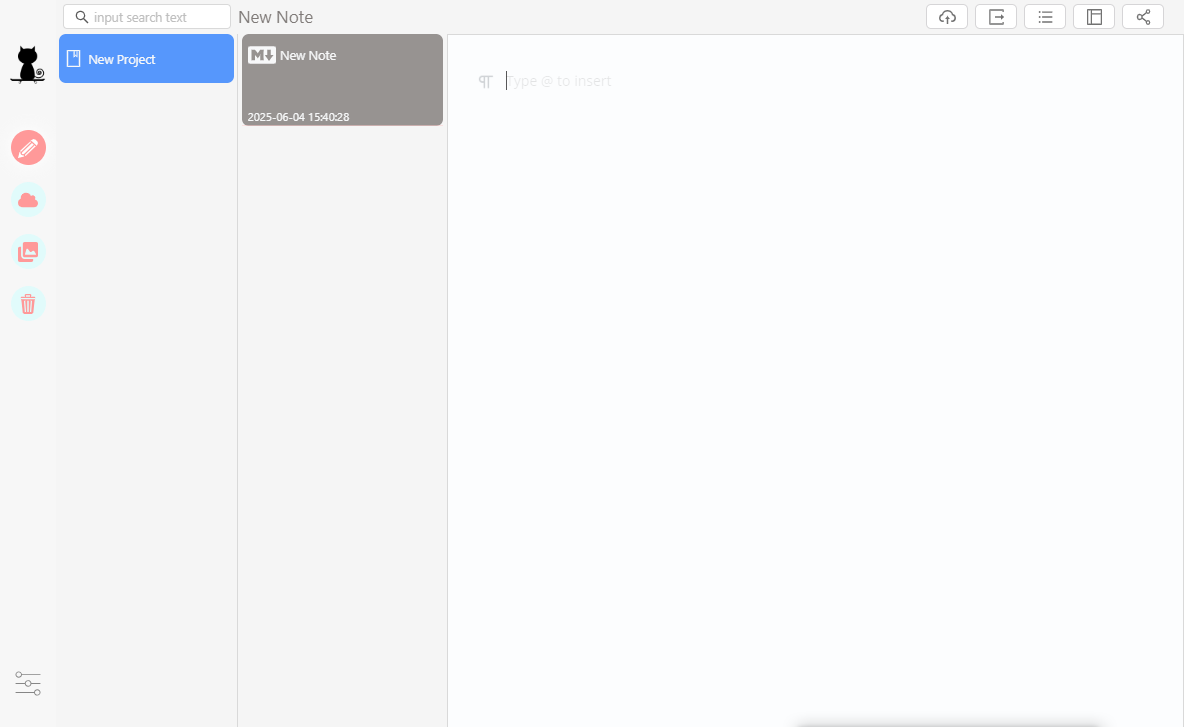The image size is (1184, 727).
Task: Toggle the layout panel toolbar button
Action: point(1094,17)
